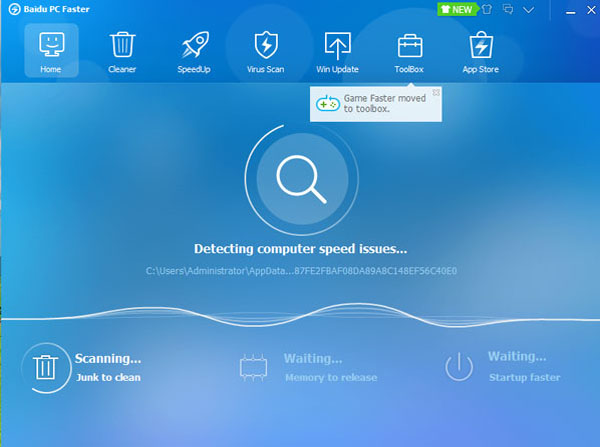Screen dimensions: 600x447
Task: Click the Startup faster power icon
Action: (x=458, y=367)
